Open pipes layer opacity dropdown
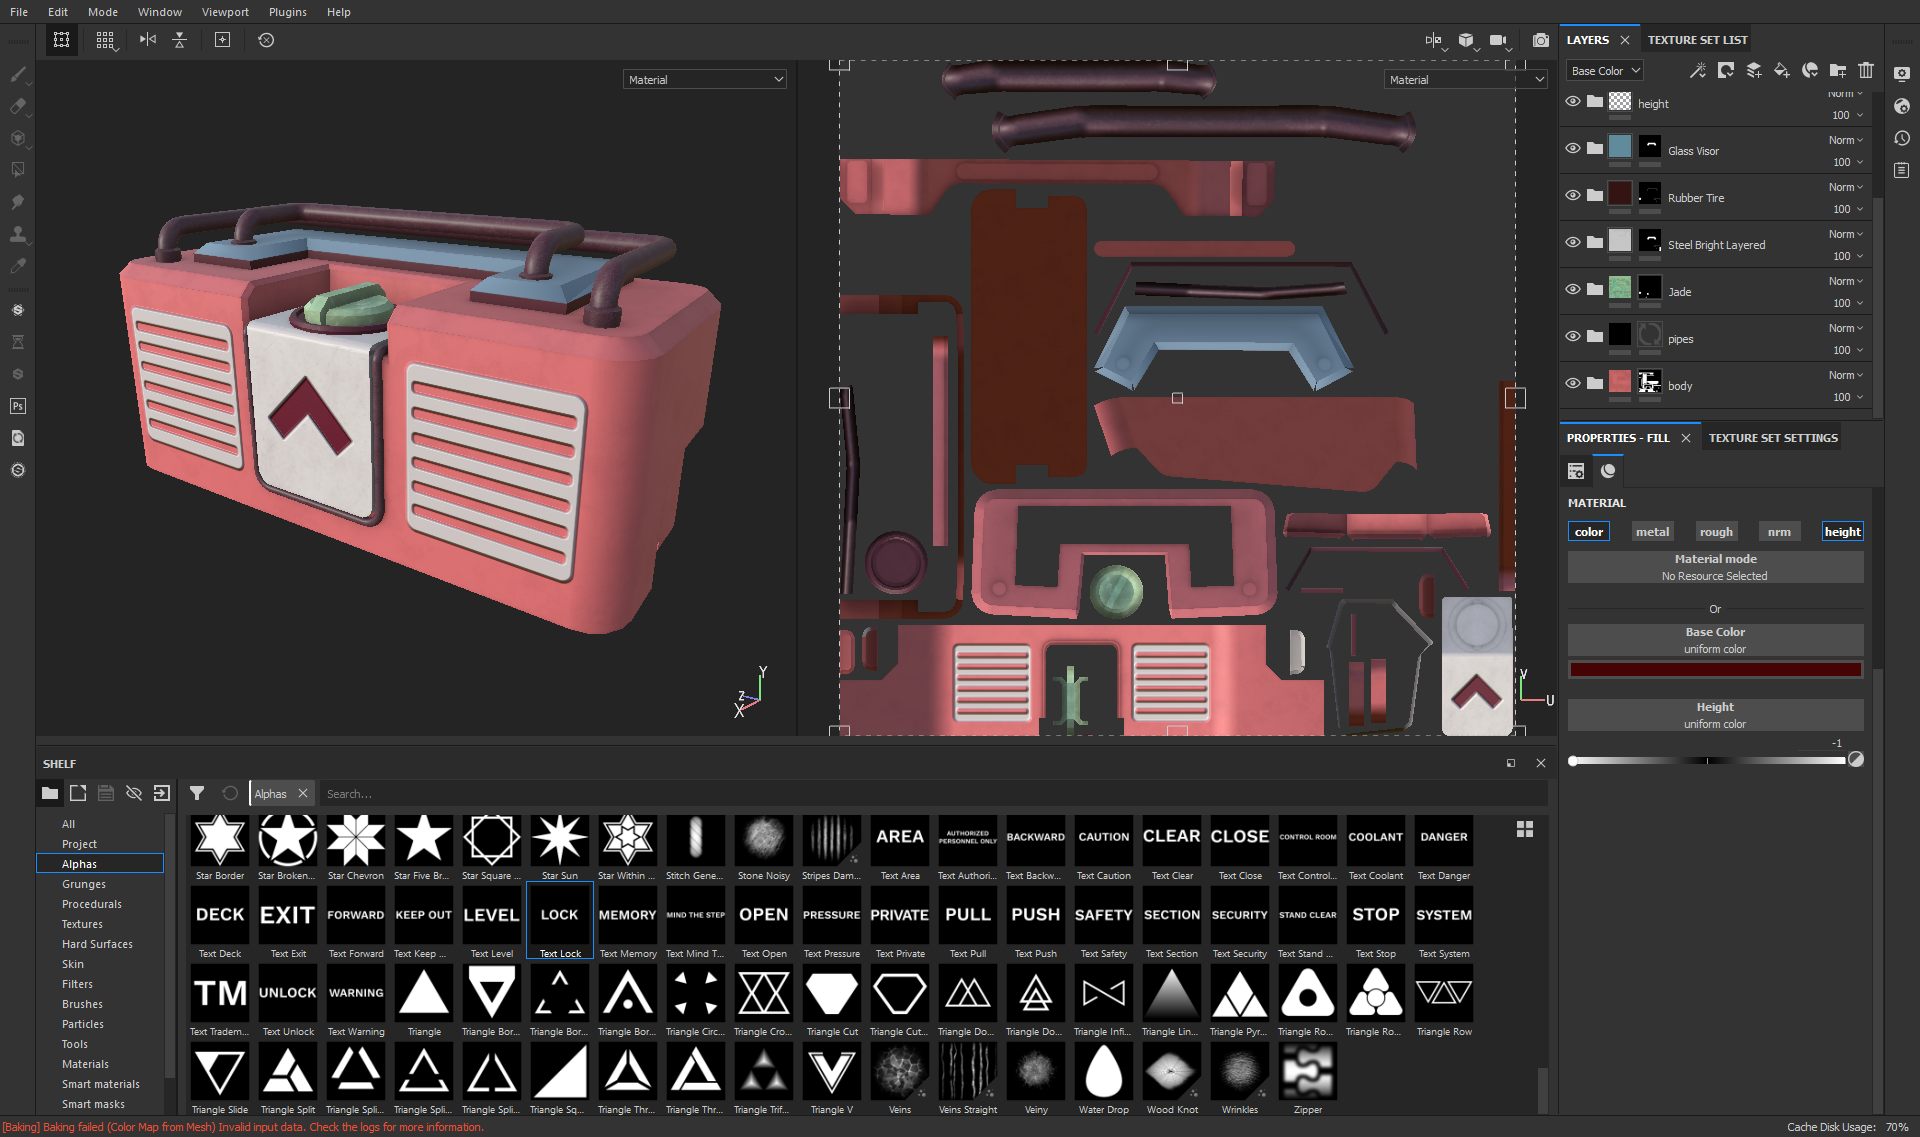This screenshot has width=1920, height=1137. point(1847,350)
